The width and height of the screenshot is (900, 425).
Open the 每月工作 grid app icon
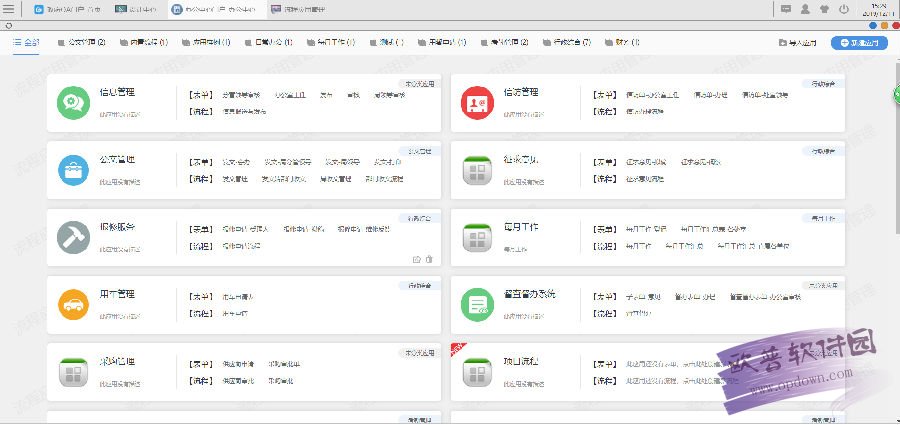click(x=477, y=238)
